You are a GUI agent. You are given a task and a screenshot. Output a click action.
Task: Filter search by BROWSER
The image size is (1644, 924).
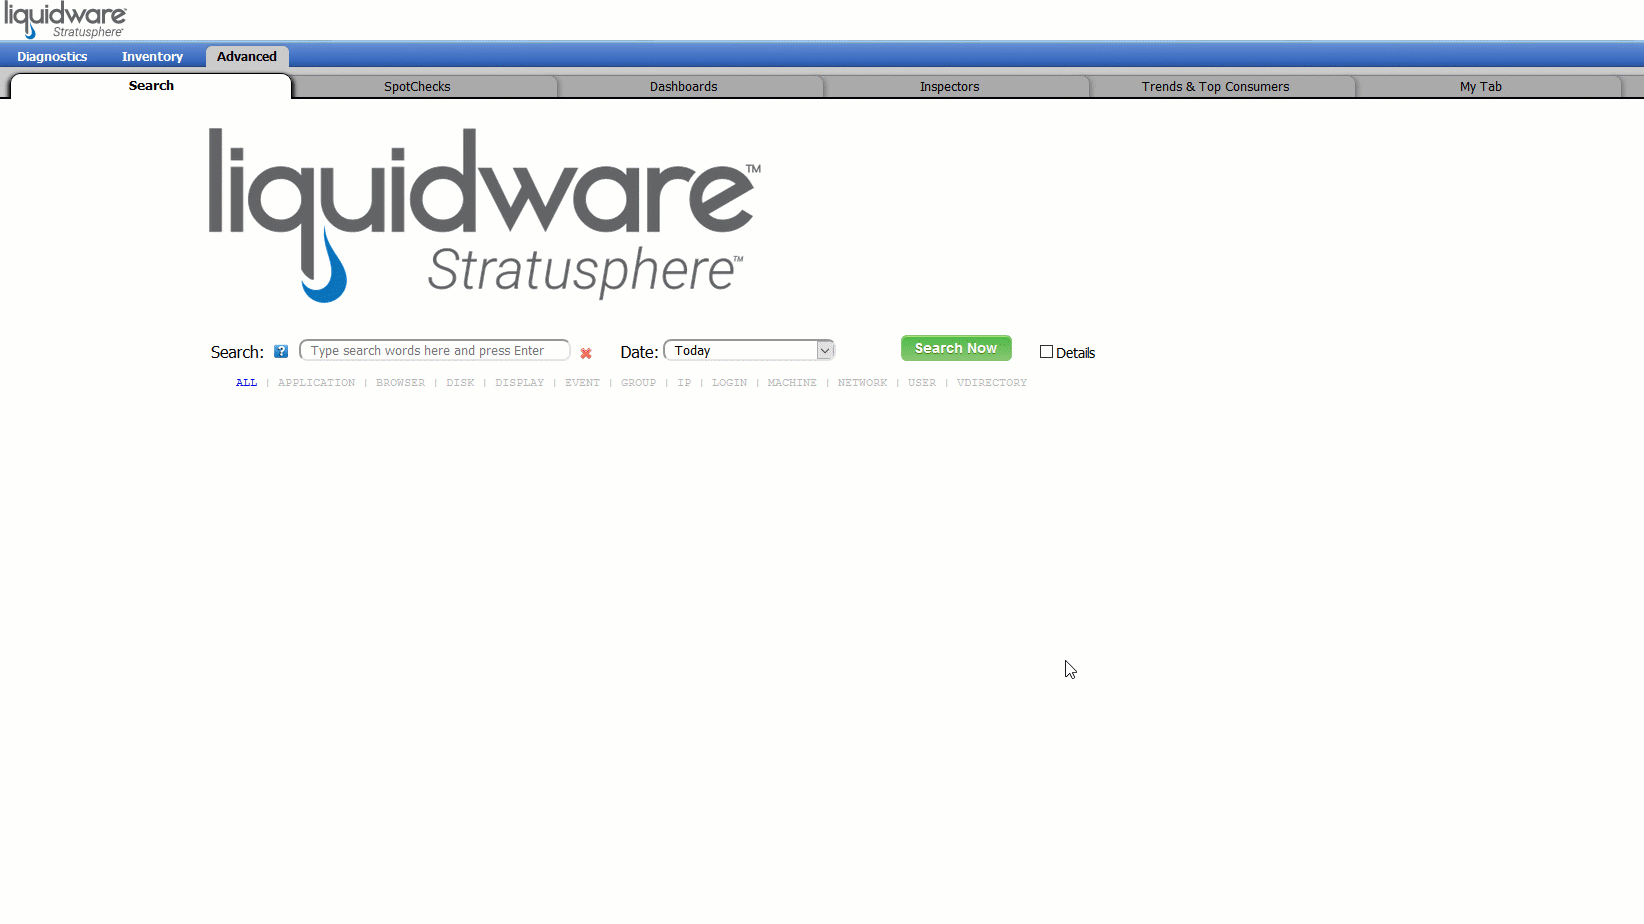coord(400,383)
